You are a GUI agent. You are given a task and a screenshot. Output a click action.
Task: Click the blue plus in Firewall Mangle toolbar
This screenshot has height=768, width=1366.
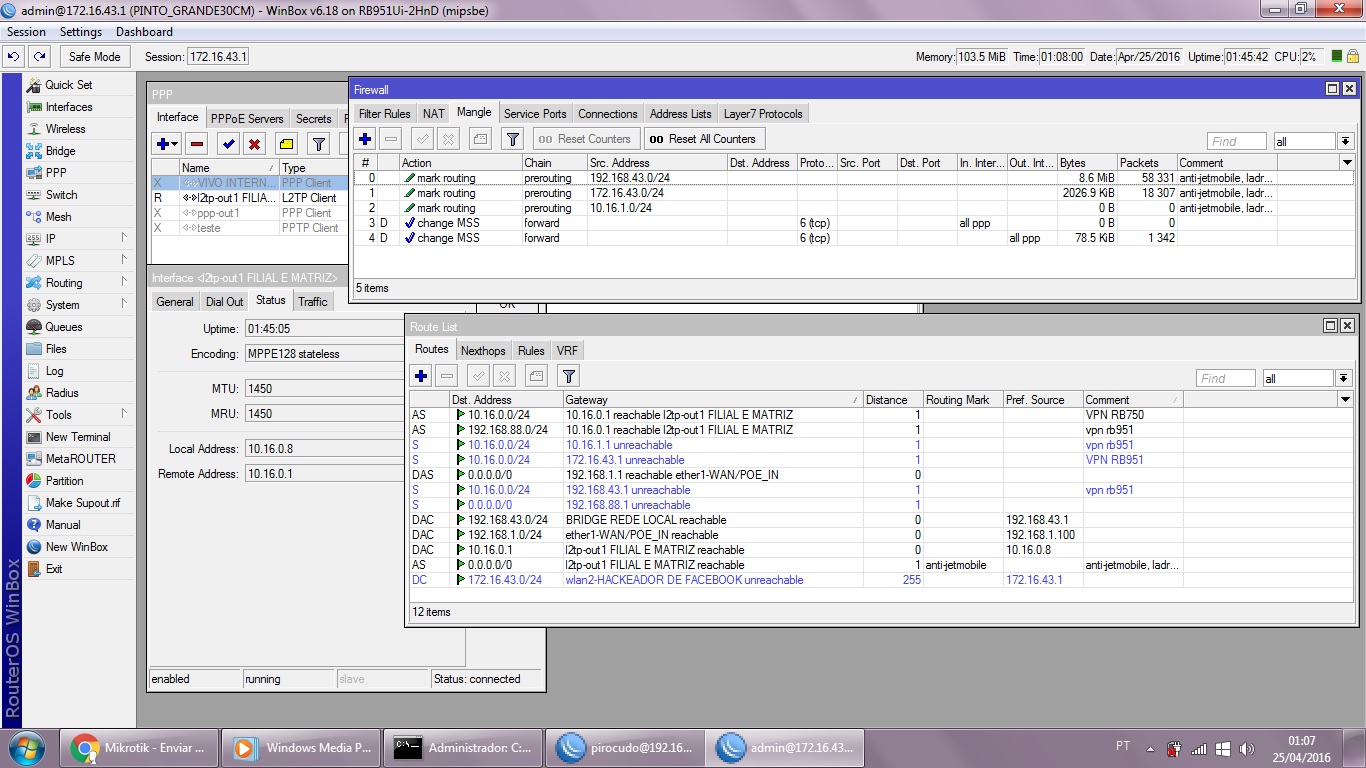tap(365, 139)
